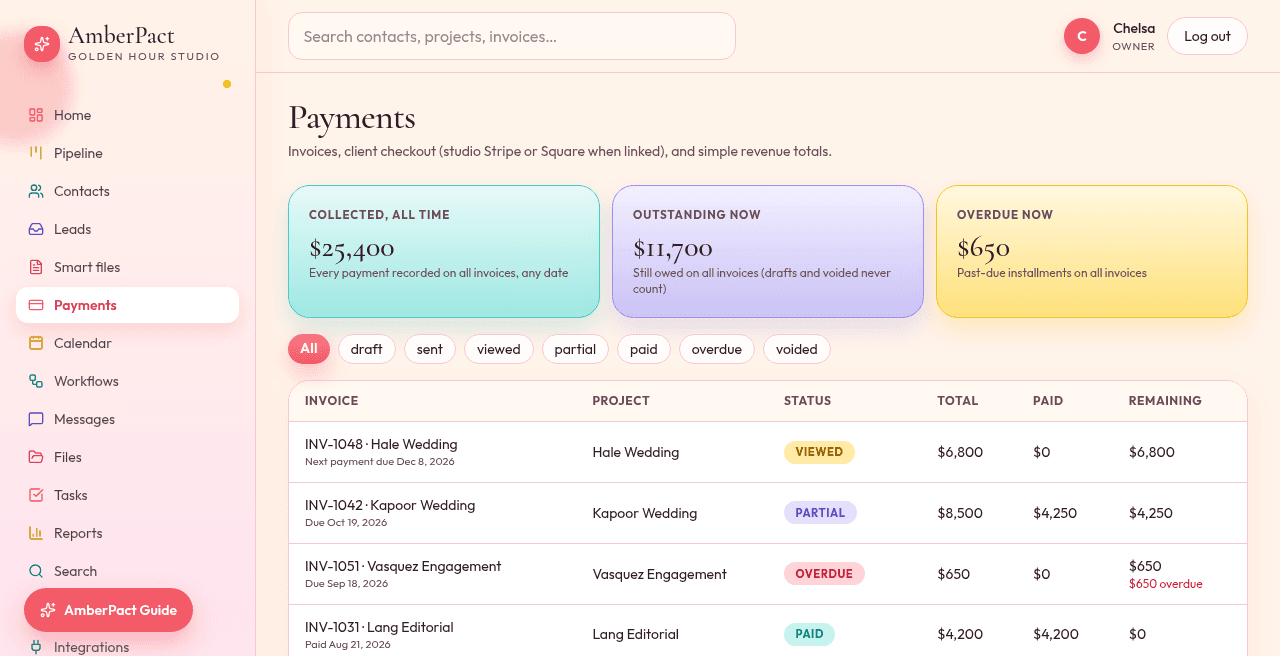
Task: Click the Integrations plug icon
Action: pyautogui.click(x=36, y=647)
